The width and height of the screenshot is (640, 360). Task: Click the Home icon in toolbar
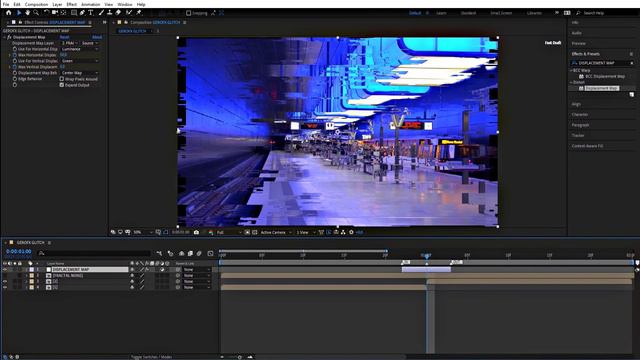click(x=9, y=13)
